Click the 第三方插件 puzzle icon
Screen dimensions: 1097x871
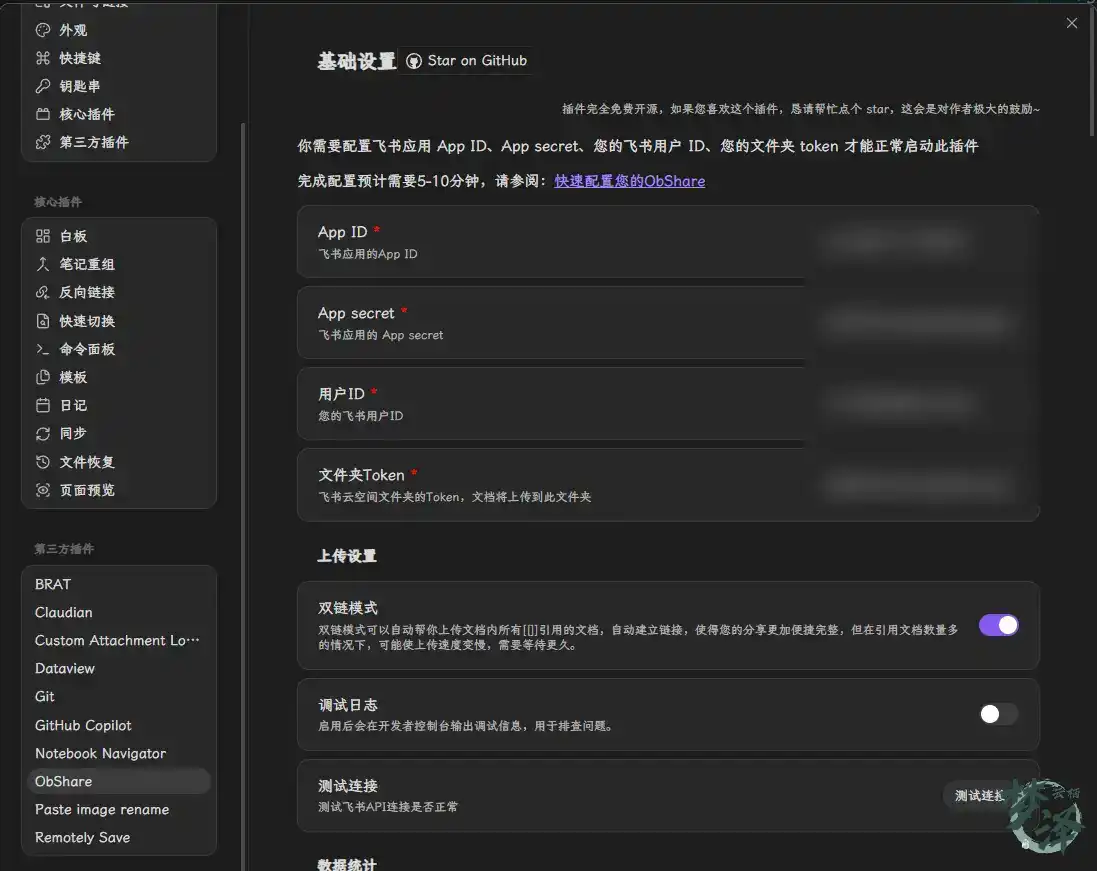click(43, 142)
